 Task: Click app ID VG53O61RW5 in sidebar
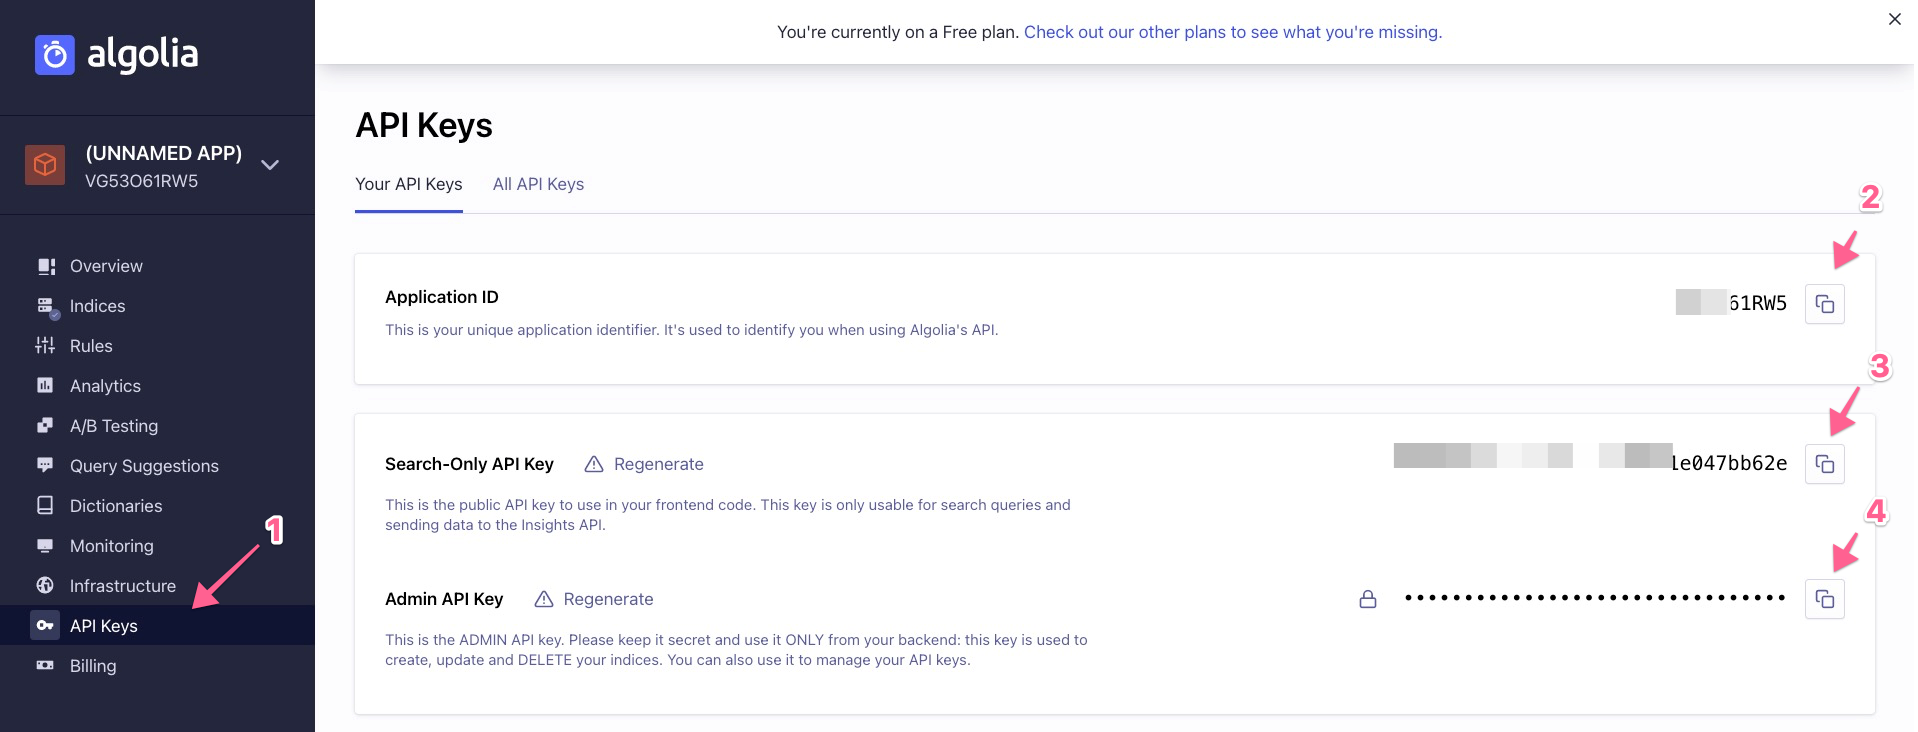pos(141,181)
